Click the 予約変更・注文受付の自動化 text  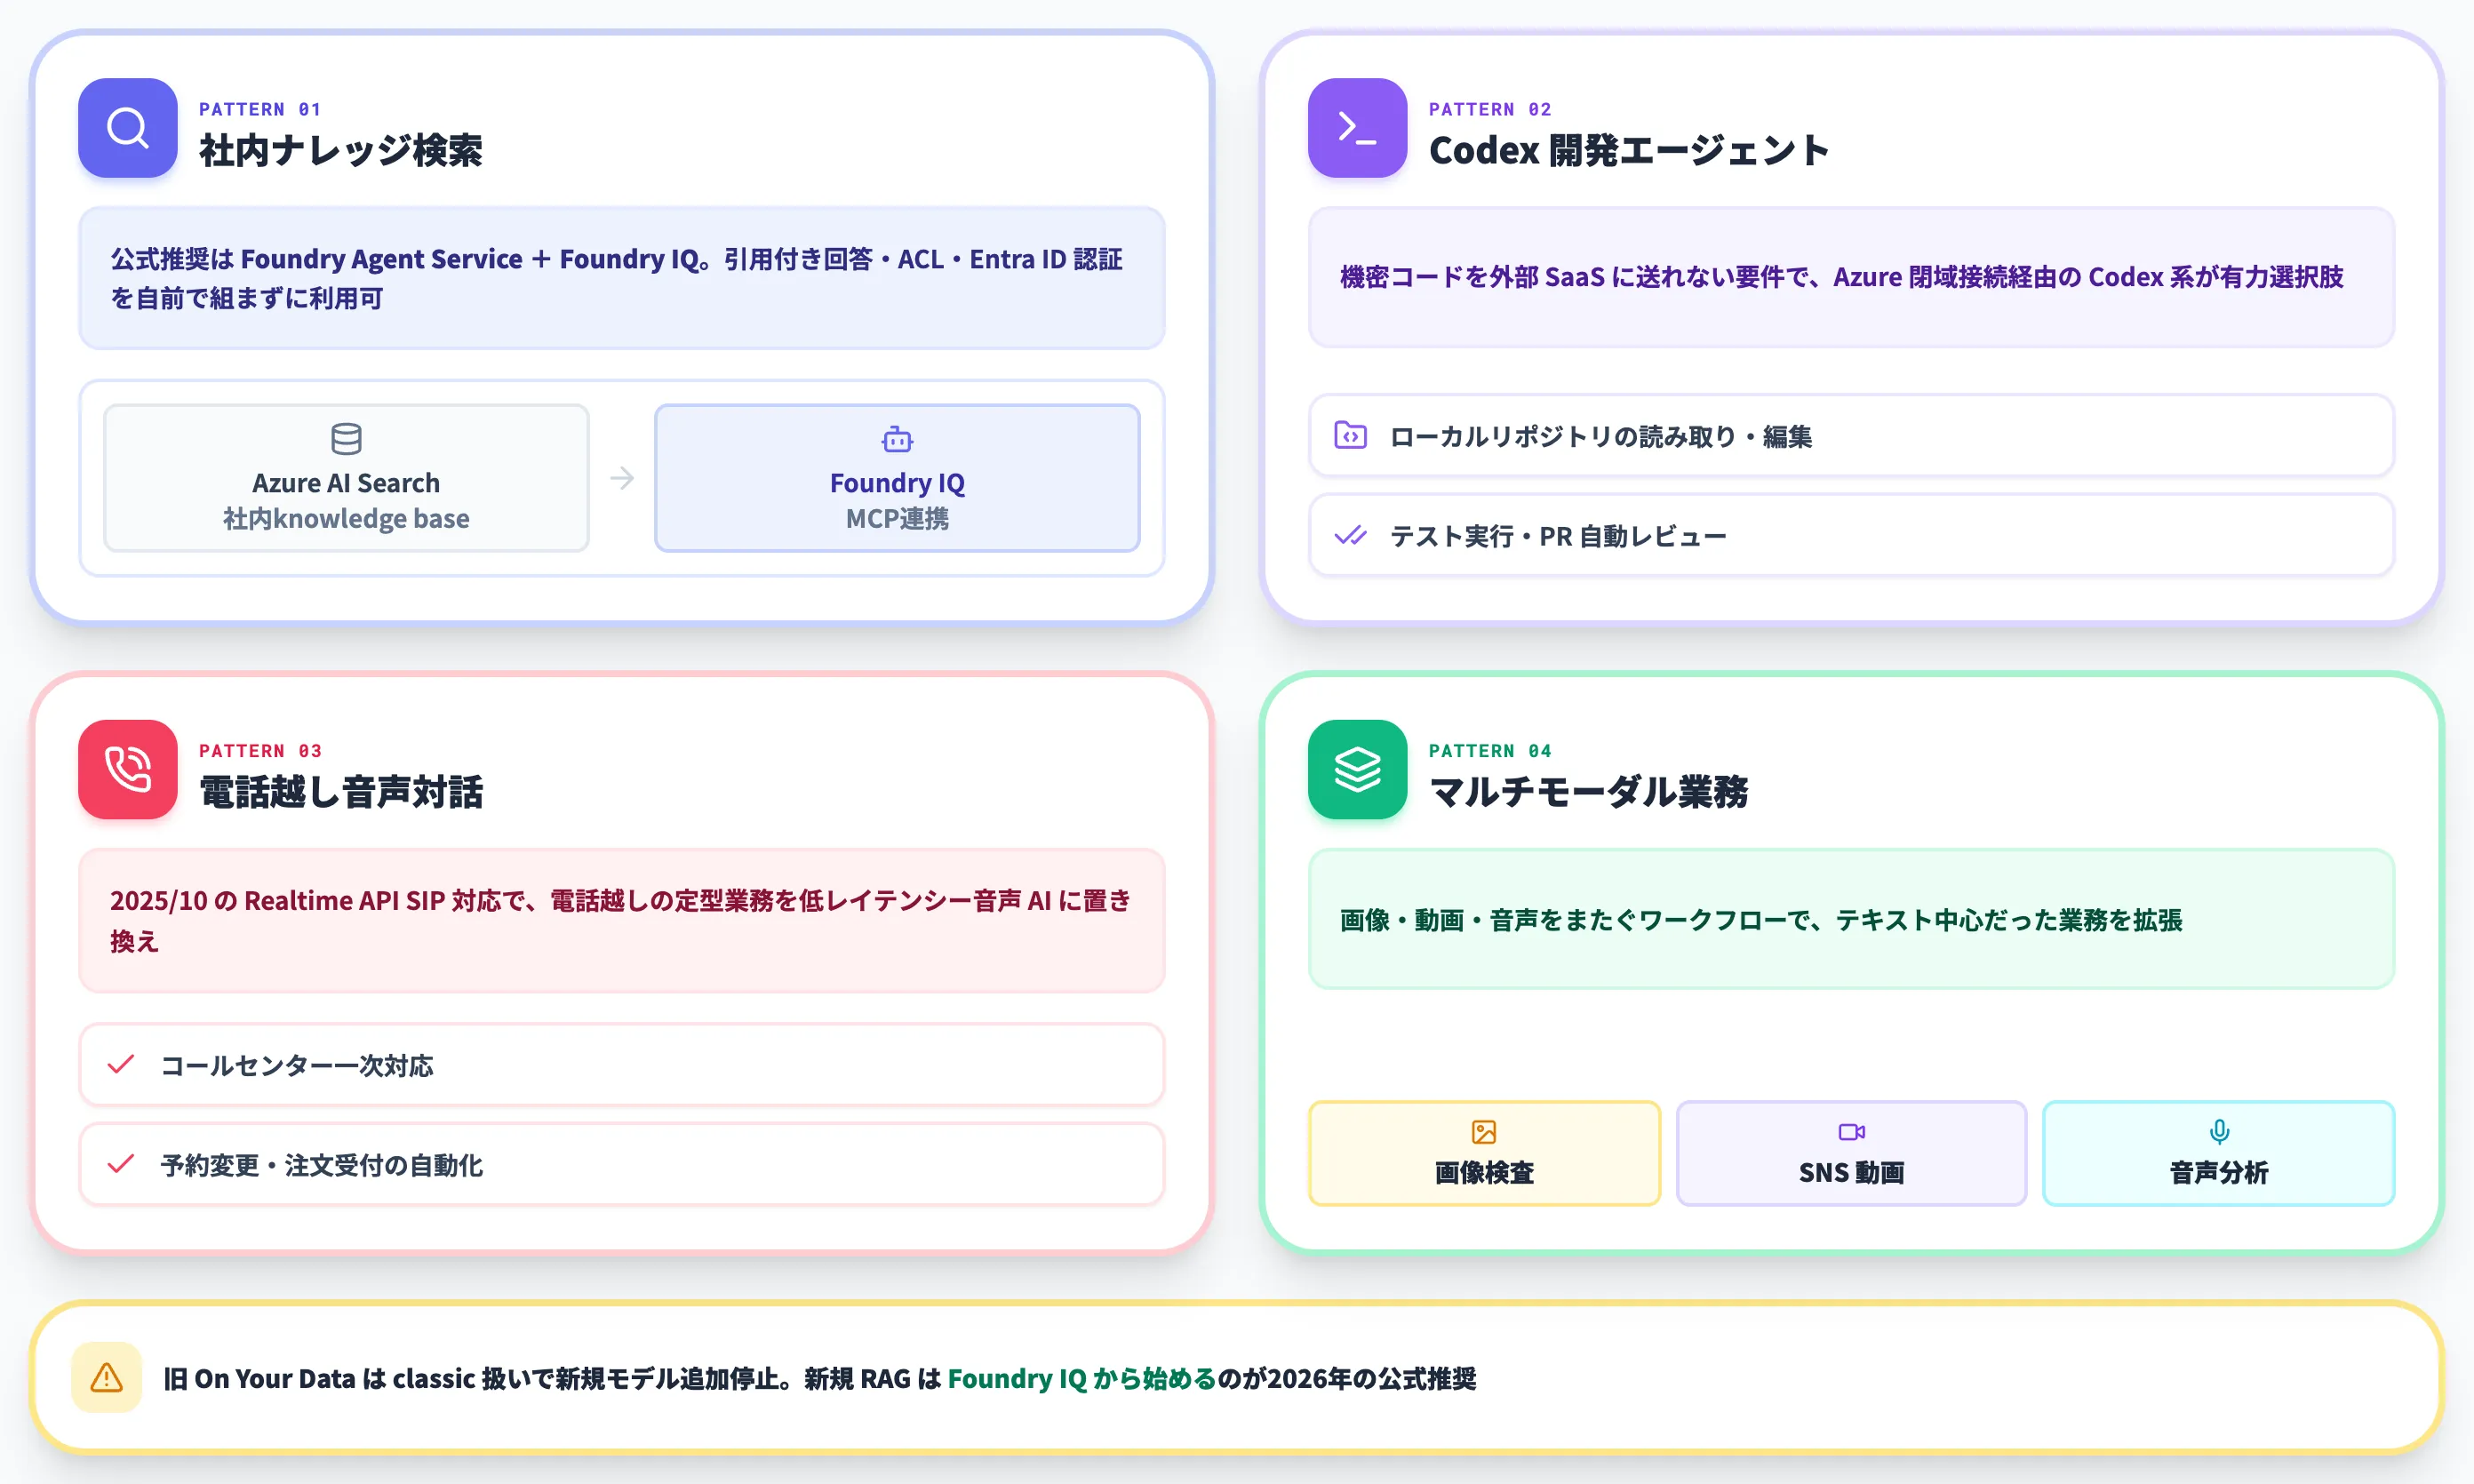(322, 1165)
